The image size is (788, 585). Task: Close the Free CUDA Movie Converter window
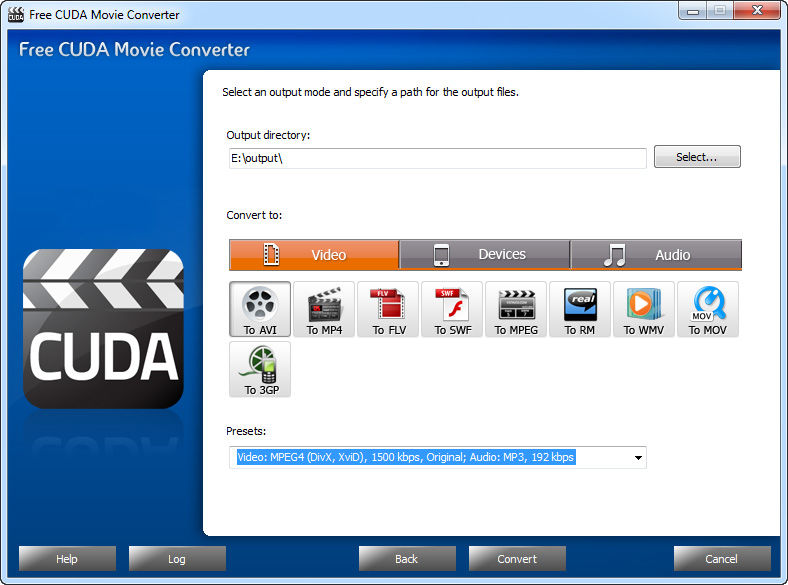pyautogui.click(x=757, y=11)
